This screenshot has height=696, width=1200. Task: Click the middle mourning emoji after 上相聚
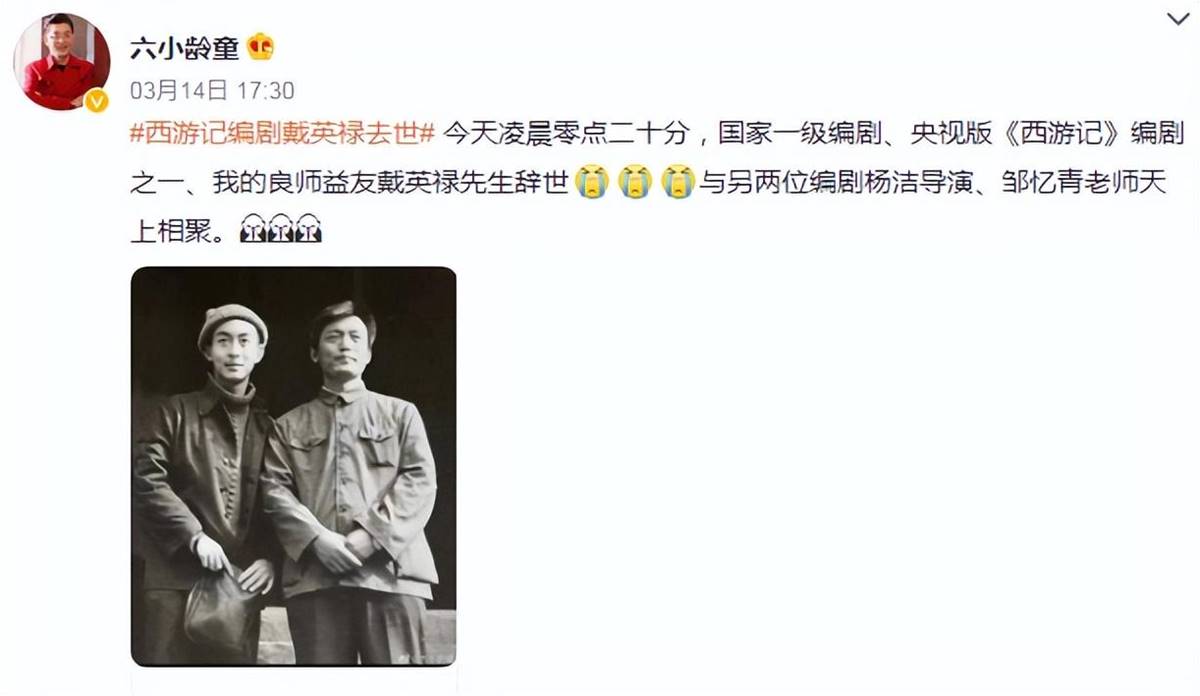[x=281, y=231]
